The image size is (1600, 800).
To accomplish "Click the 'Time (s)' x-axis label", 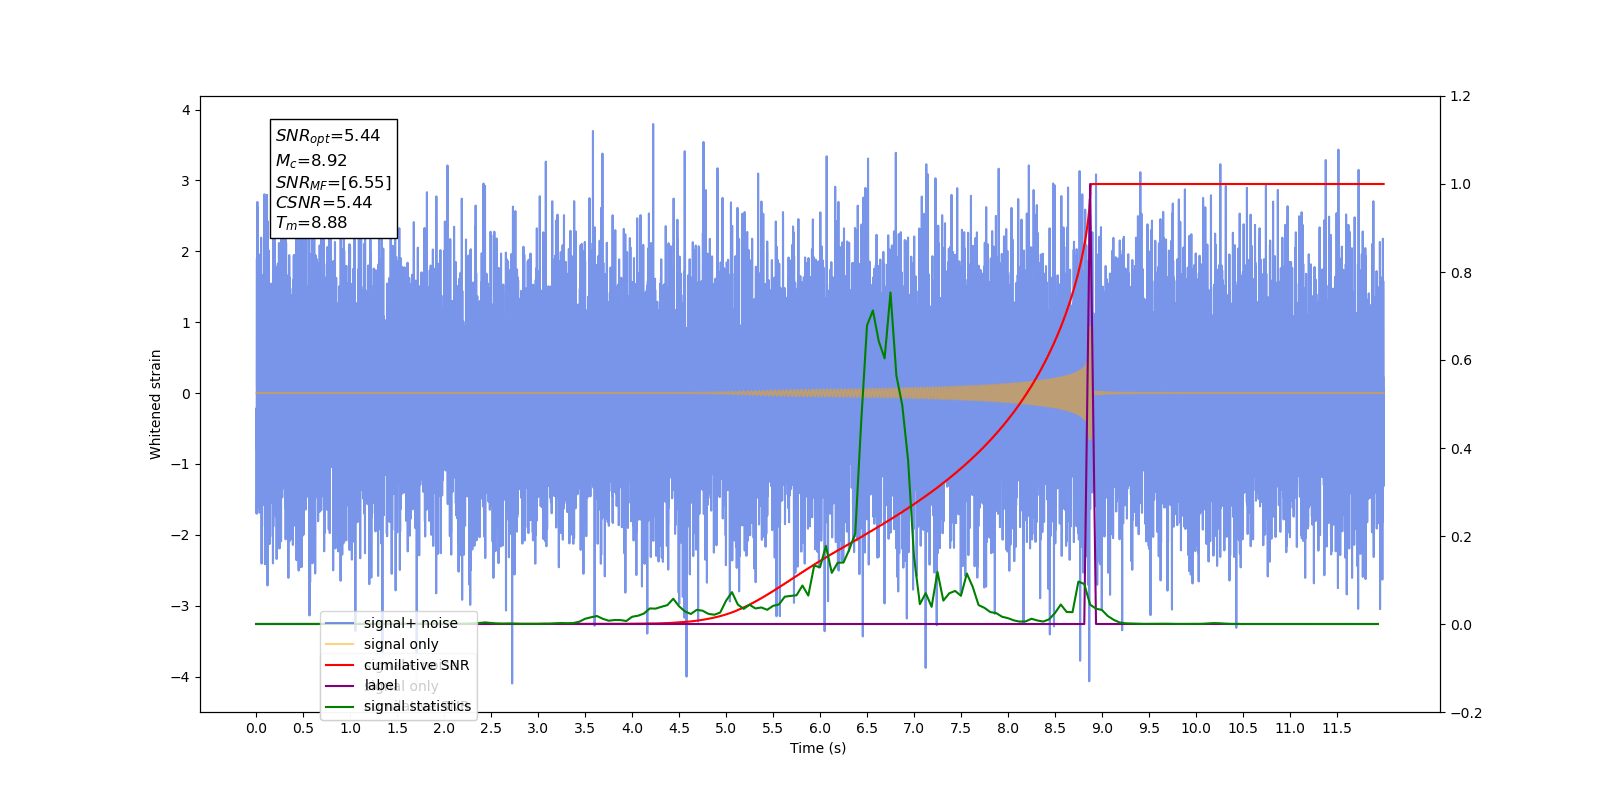I will (x=818, y=748).
